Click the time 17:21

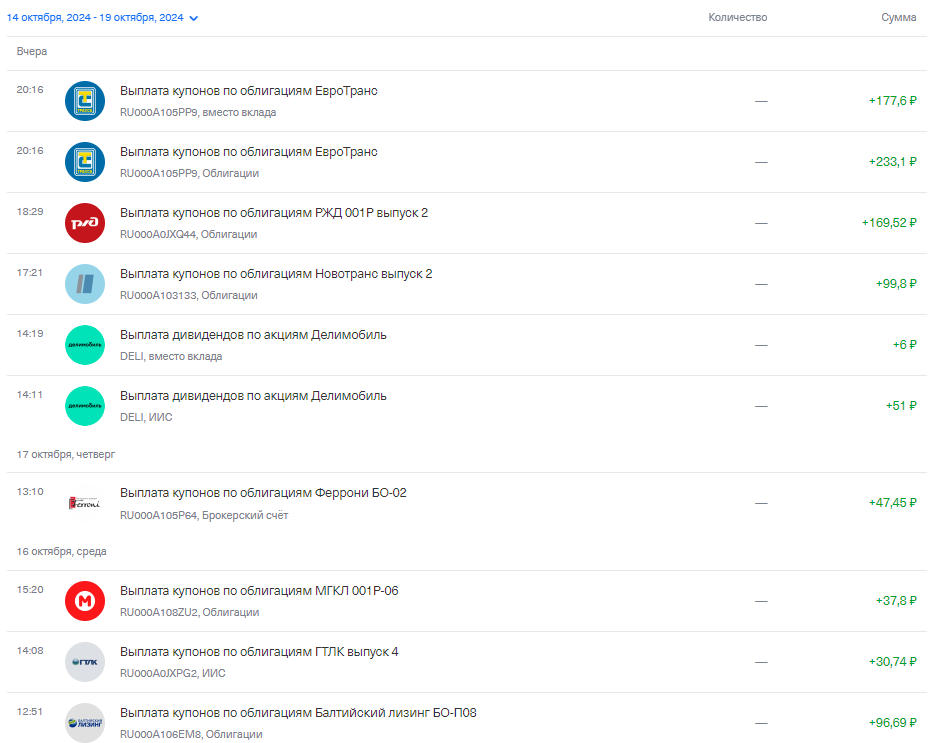[30, 273]
